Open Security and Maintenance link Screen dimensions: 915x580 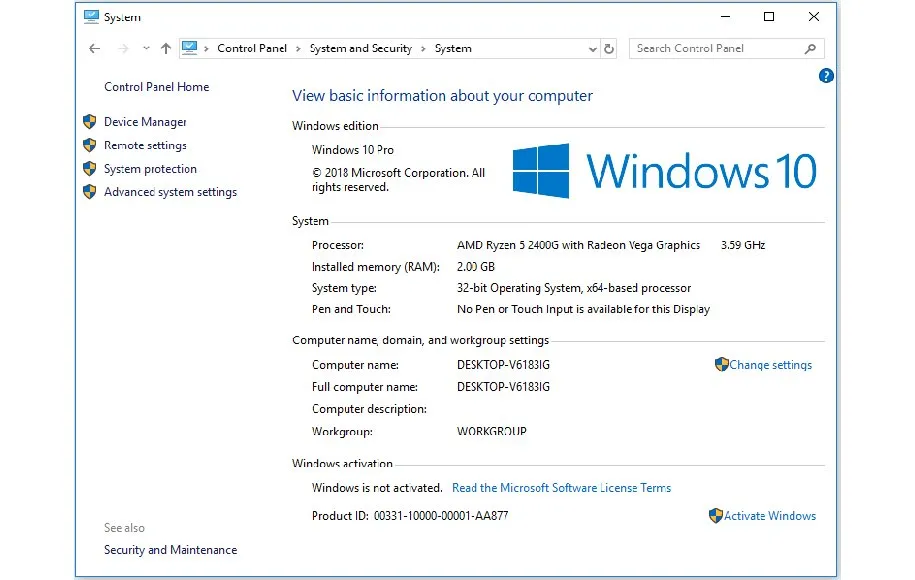click(x=170, y=550)
